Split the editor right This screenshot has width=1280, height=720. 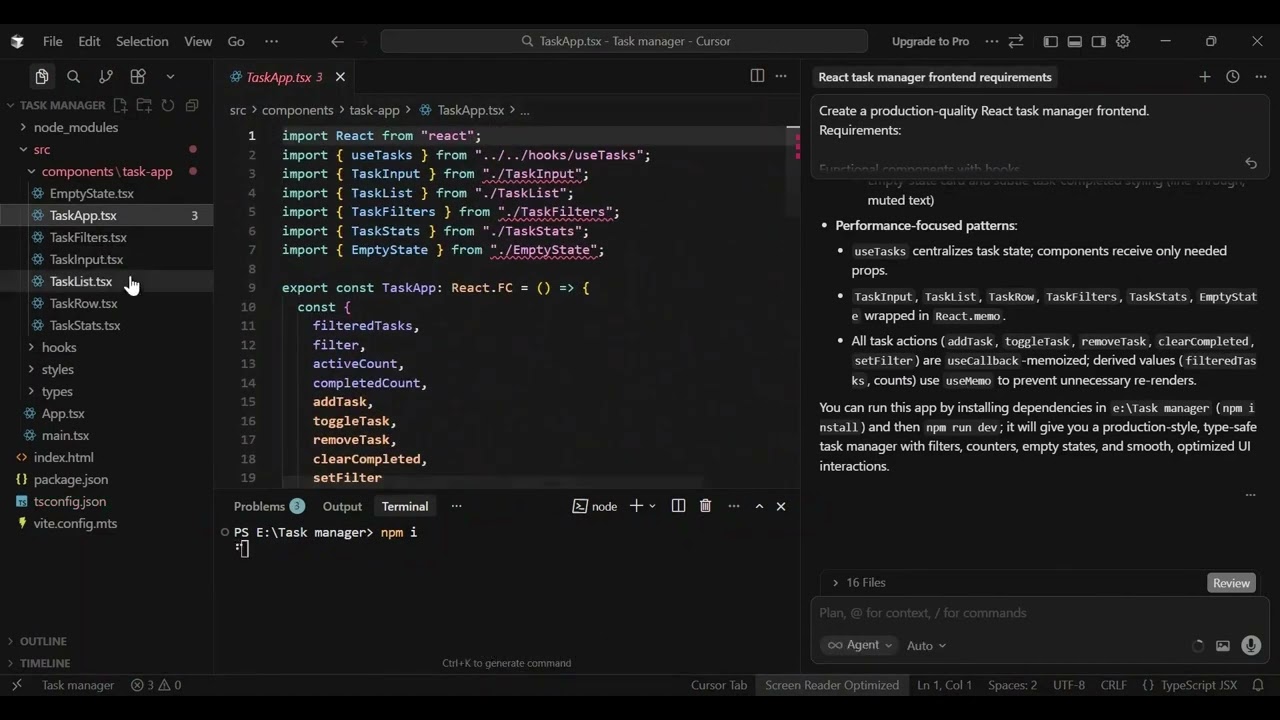757,76
